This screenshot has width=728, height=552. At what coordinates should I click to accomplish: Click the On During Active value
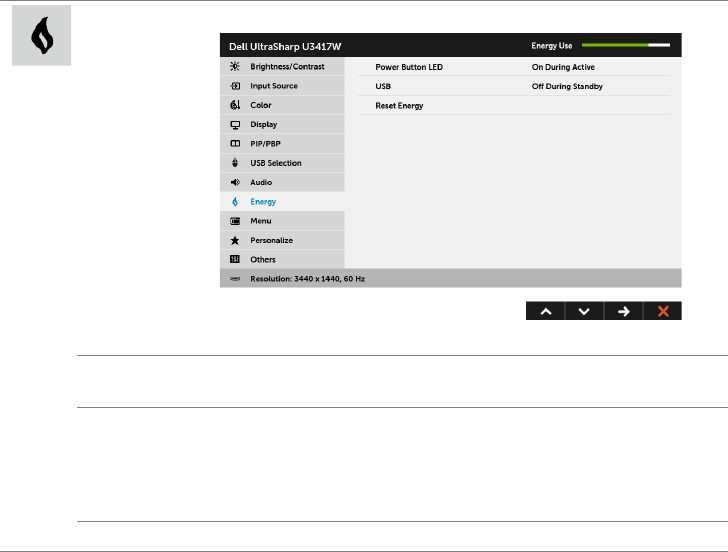coord(563,67)
